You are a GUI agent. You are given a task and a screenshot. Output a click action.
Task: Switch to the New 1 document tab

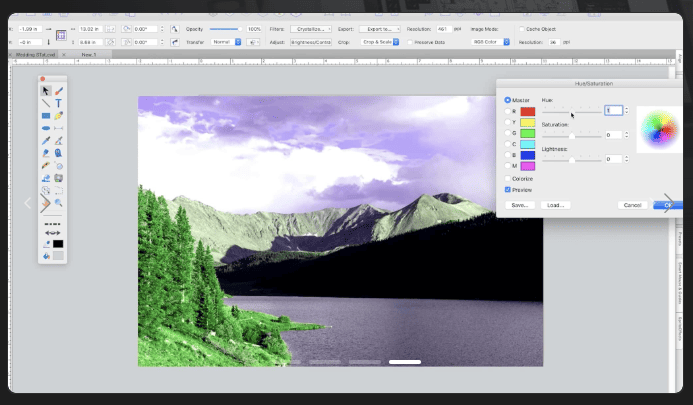(x=89, y=55)
